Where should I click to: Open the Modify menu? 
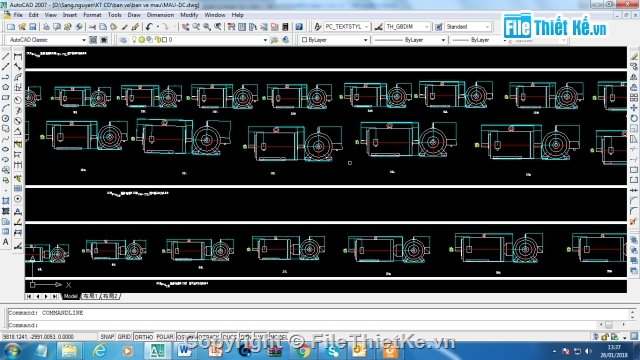[x=189, y=15]
